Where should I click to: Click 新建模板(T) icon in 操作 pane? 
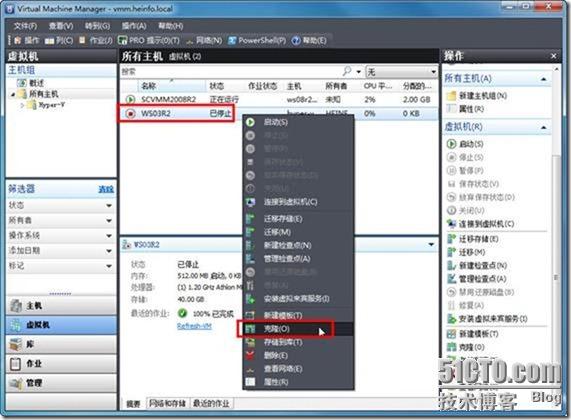click(x=451, y=333)
